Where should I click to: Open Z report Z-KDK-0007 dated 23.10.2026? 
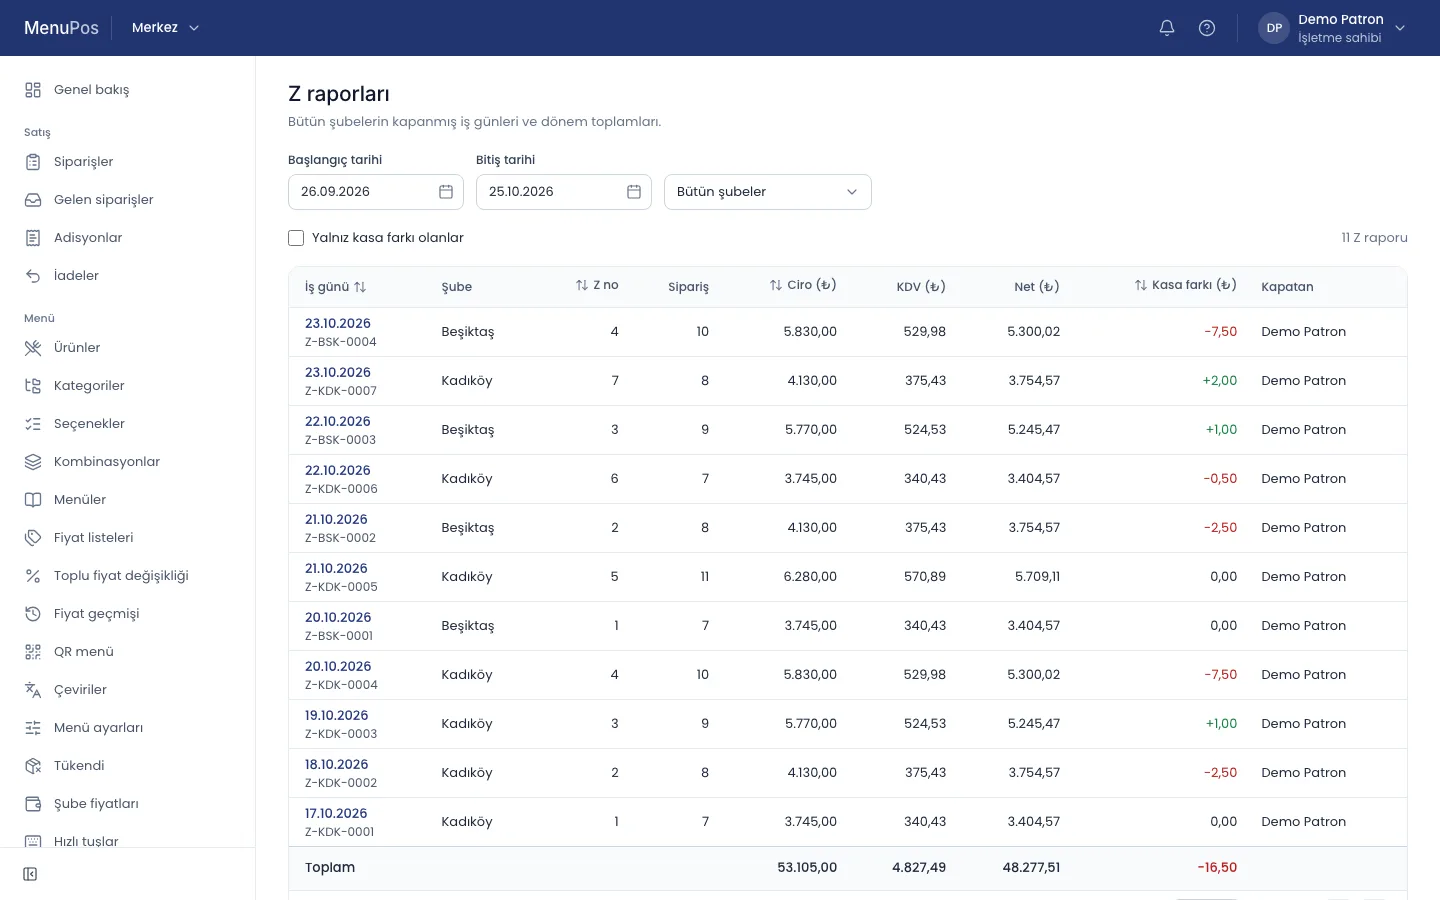pos(338,373)
